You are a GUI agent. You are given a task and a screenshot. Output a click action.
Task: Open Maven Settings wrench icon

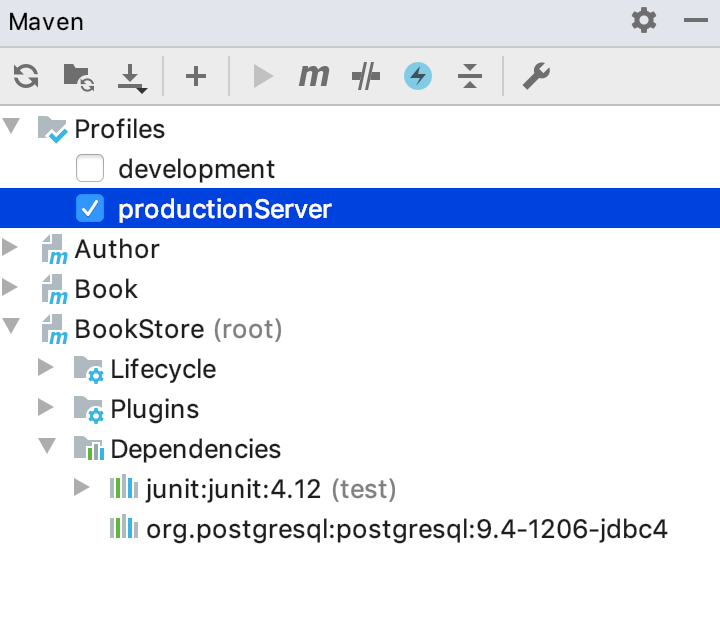(536, 76)
